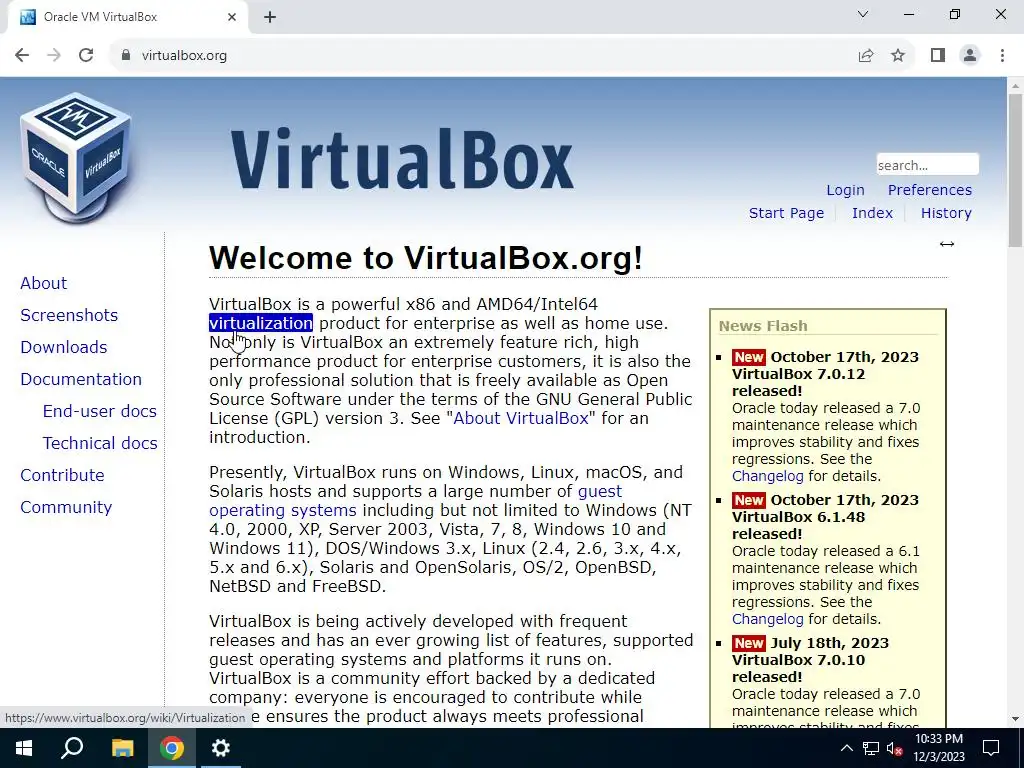The height and width of the screenshot is (768, 1024).
Task: Open taskbar search
Action: click(72, 748)
